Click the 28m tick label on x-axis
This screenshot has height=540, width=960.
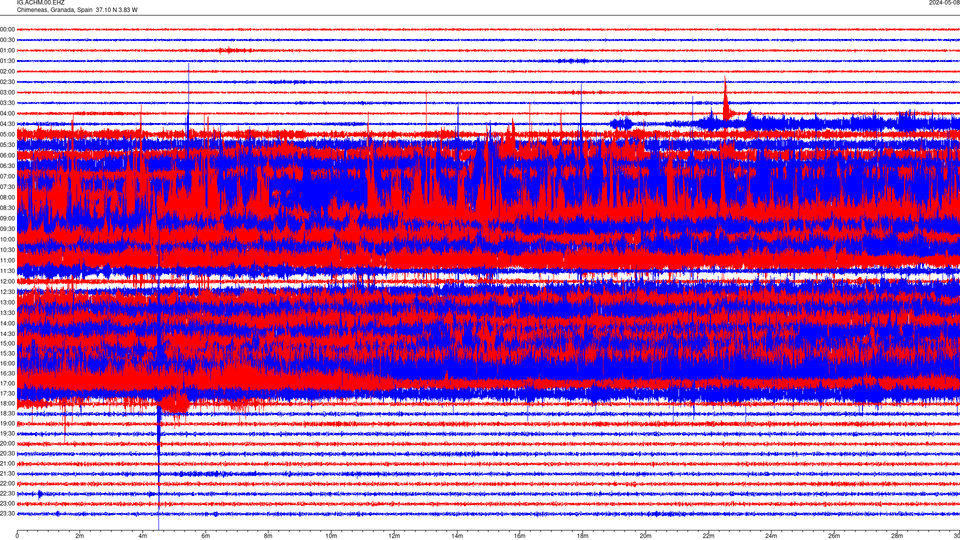coord(897,536)
